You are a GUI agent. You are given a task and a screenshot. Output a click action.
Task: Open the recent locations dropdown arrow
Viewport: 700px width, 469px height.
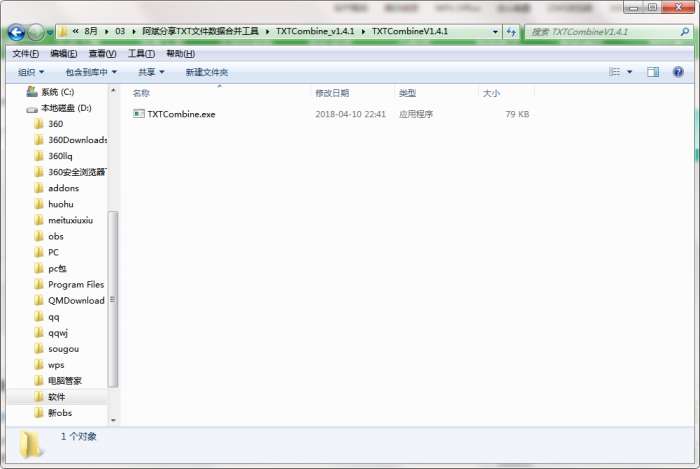pyautogui.click(x=50, y=33)
